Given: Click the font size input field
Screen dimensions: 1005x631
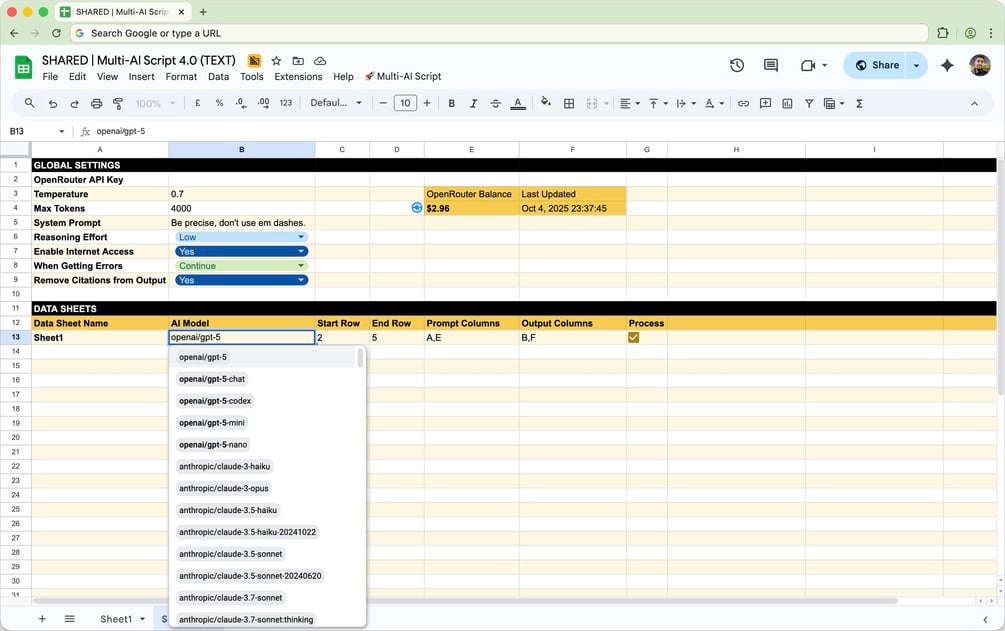Looking at the screenshot, I should (405, 103).
